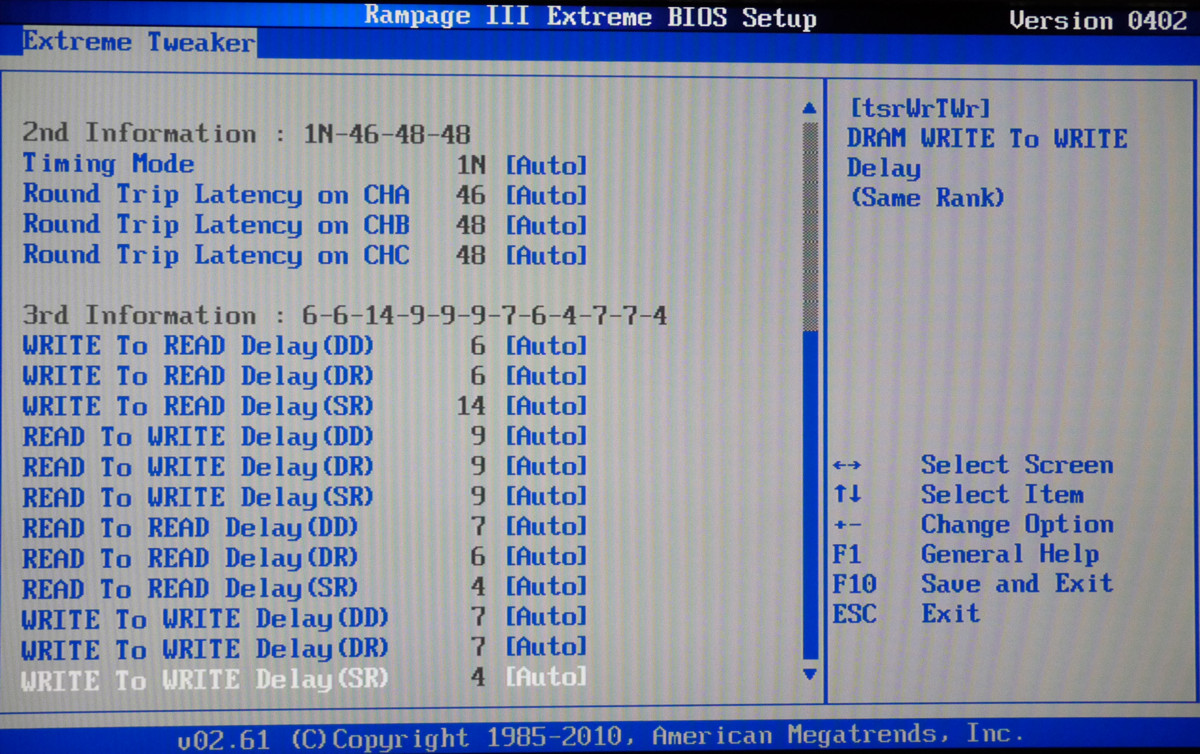Click the Rampage III Extreme BIOS Setup title
This screenshot has height=754, width=1200.
[590, 17]
